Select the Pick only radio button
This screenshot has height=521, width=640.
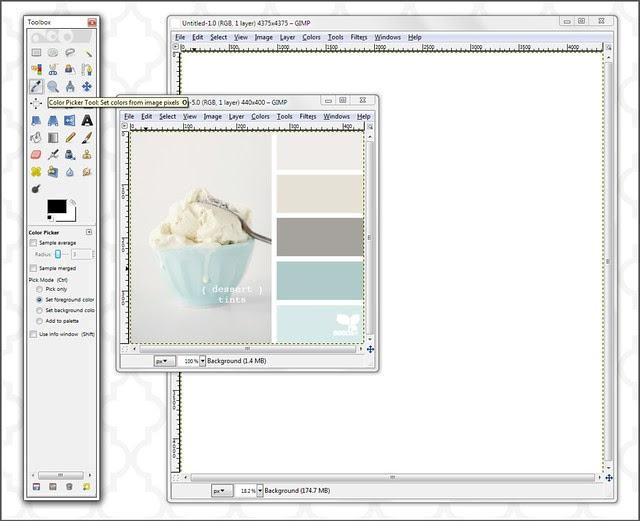pos(39,288)
